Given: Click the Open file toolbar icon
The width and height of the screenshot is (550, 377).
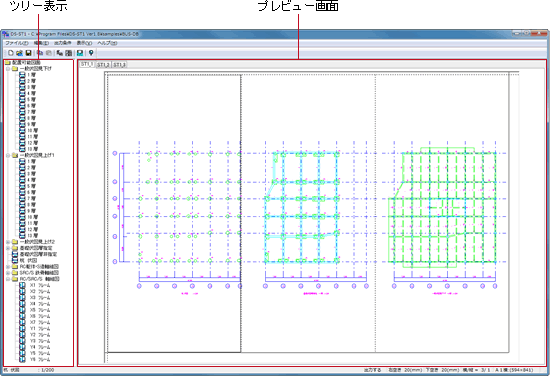Looking at the screenshot, I should click(19, 53).
